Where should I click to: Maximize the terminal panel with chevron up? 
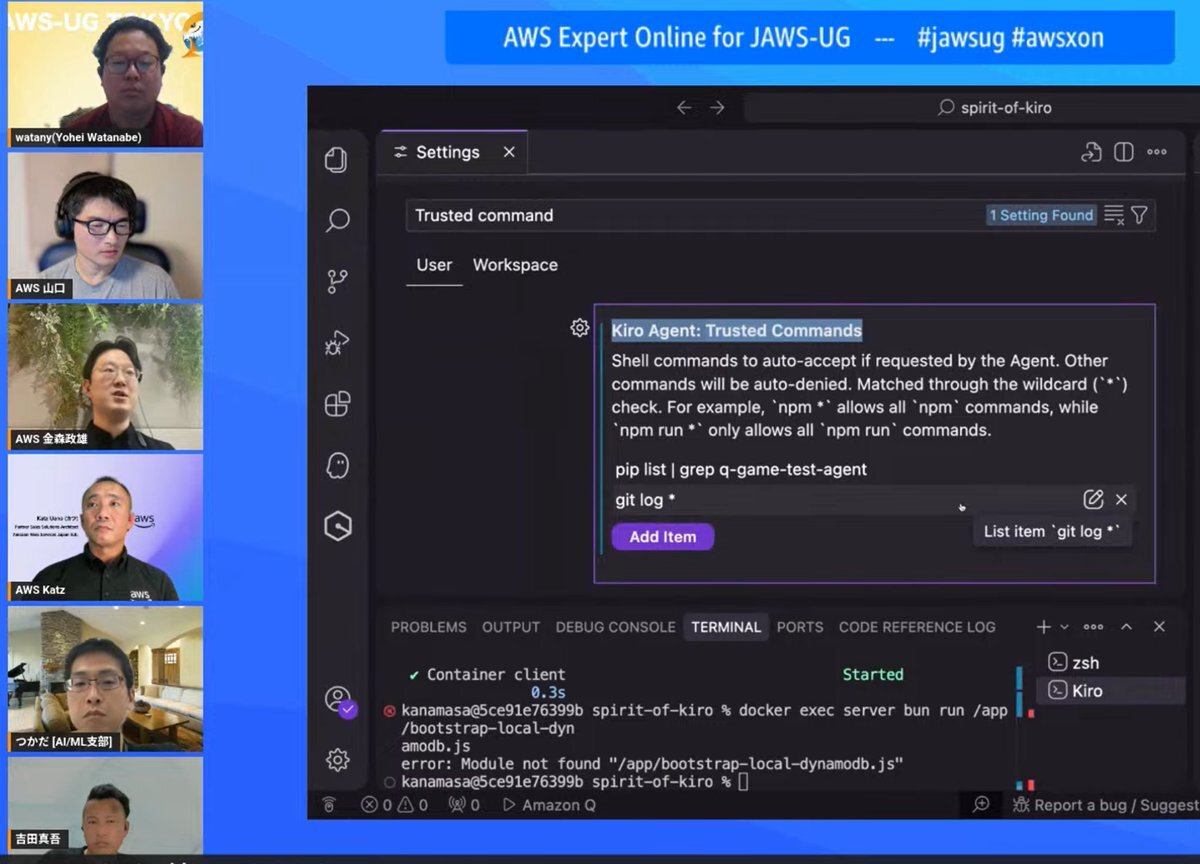1126,627
